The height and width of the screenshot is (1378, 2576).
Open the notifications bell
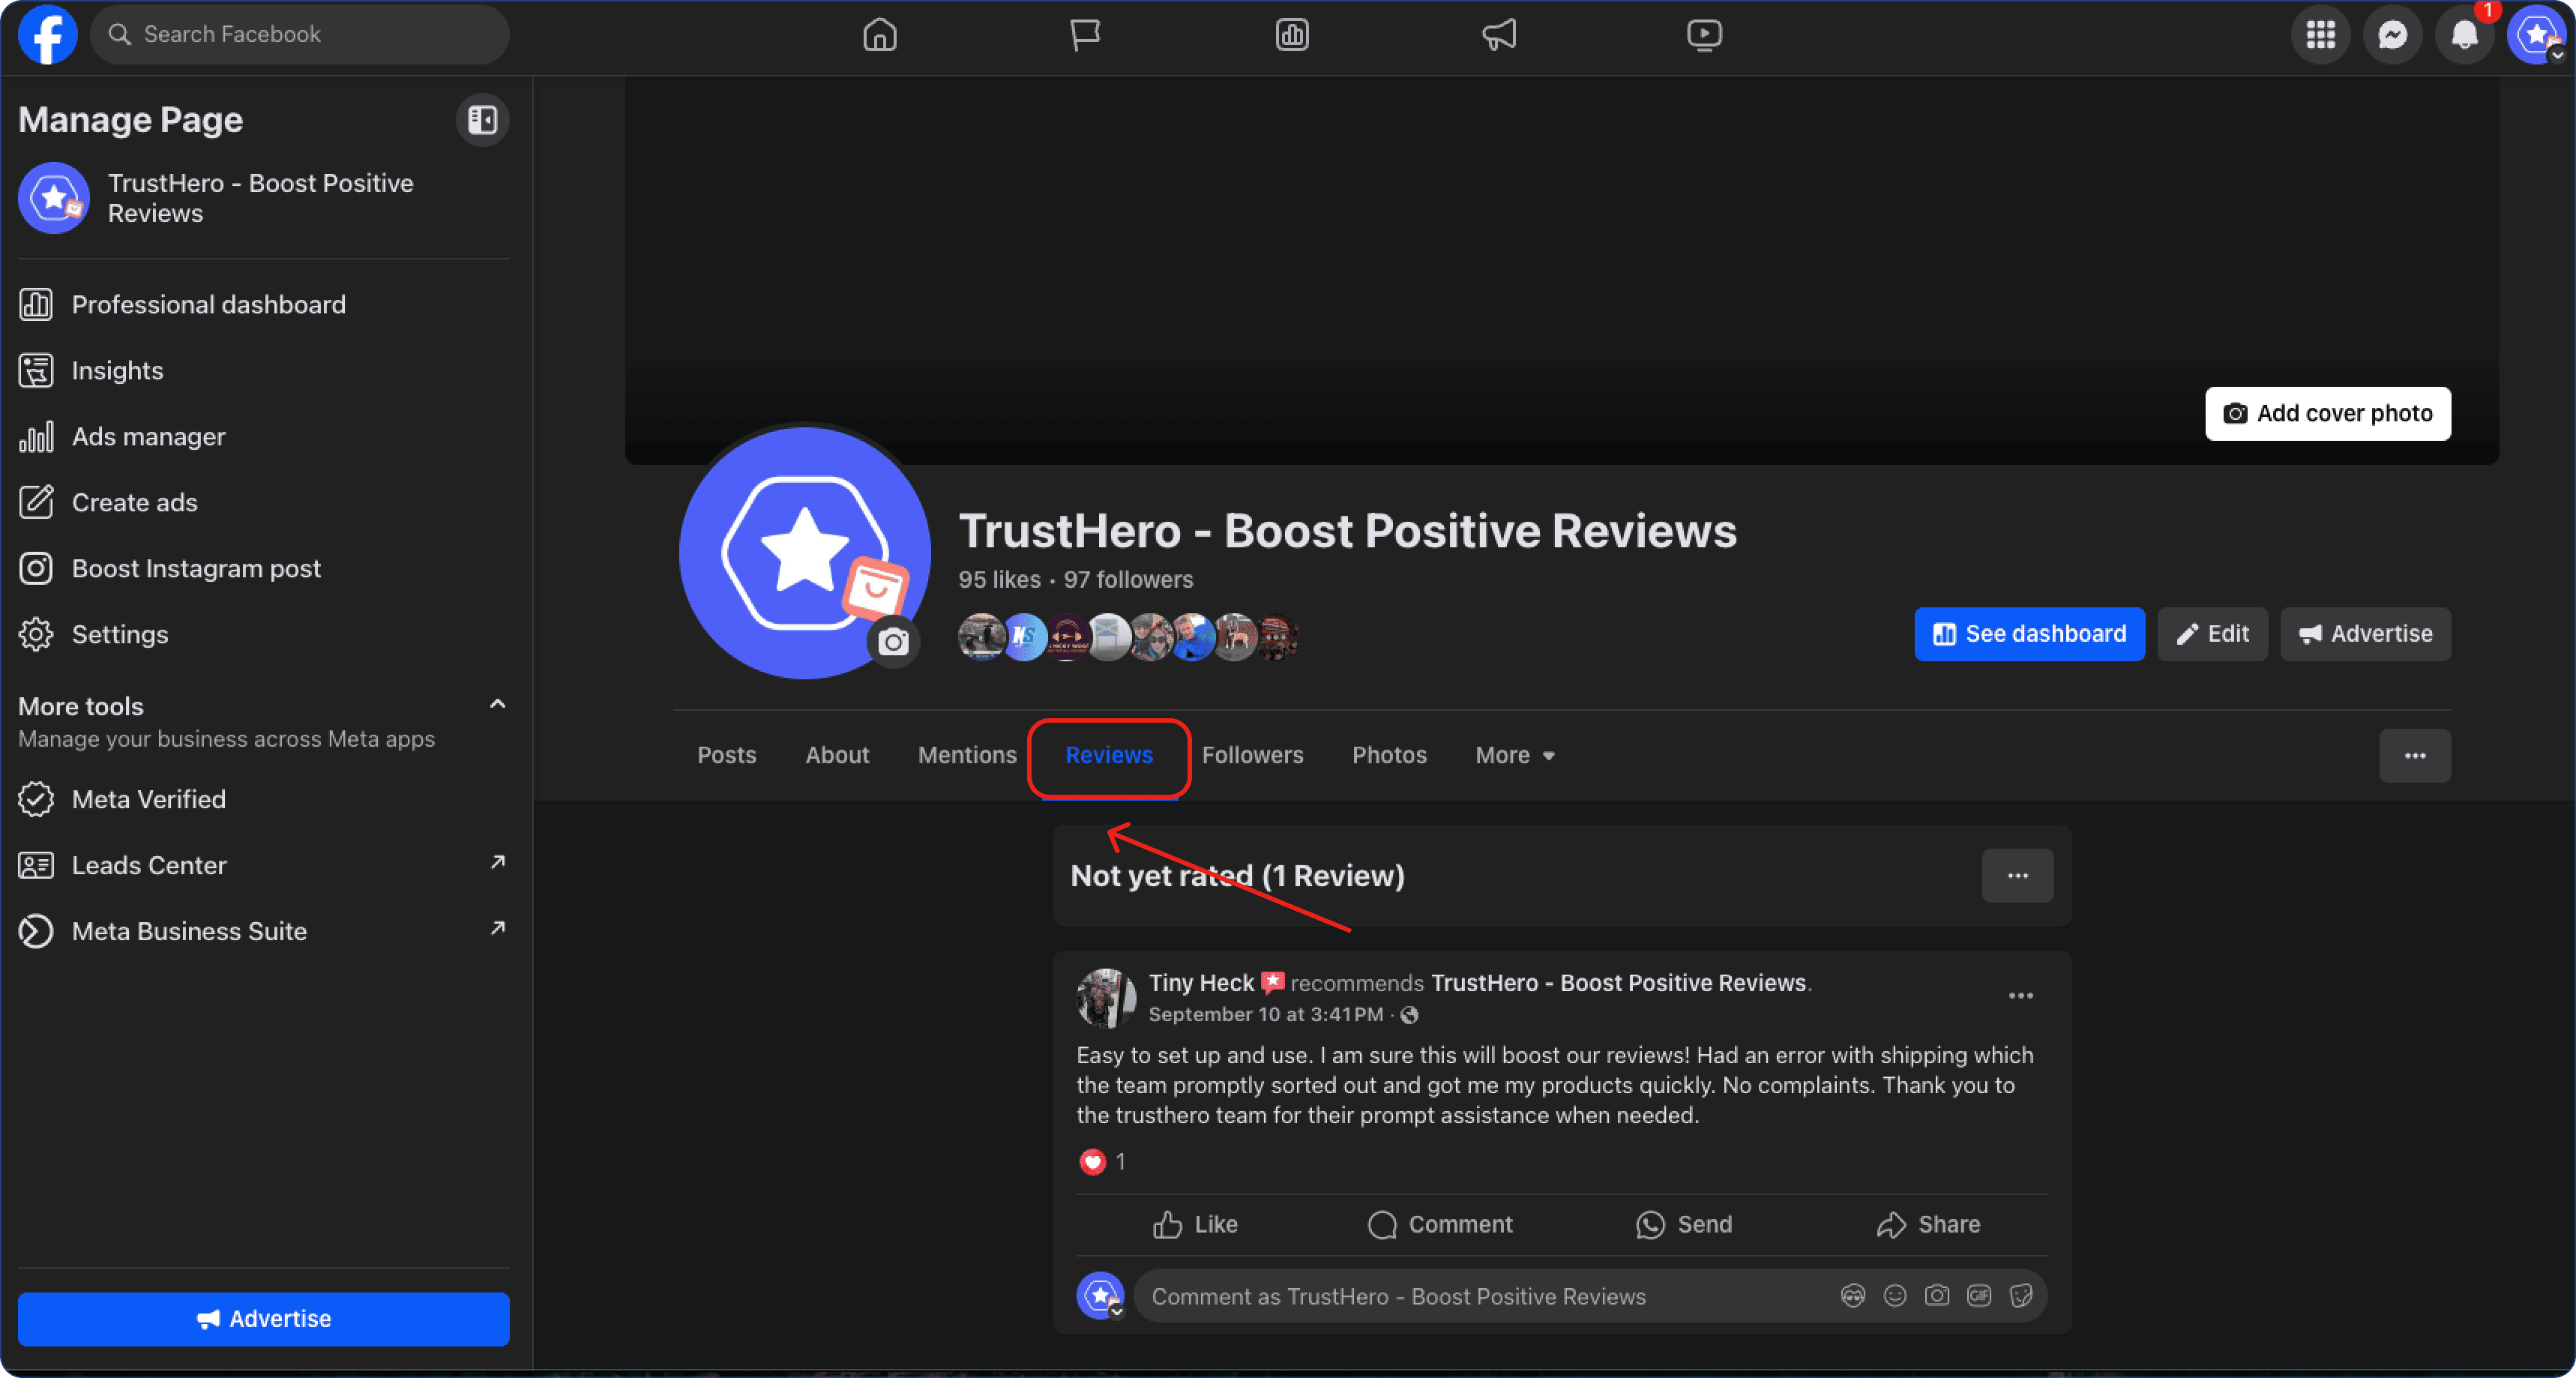[x=2464, y=35]
